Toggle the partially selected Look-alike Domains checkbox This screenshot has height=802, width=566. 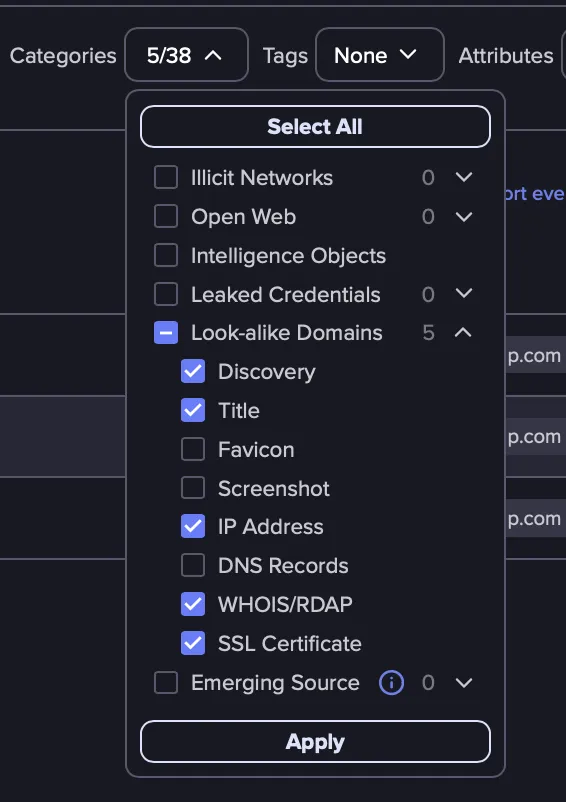pyautogui.click(x=166, y=332)
